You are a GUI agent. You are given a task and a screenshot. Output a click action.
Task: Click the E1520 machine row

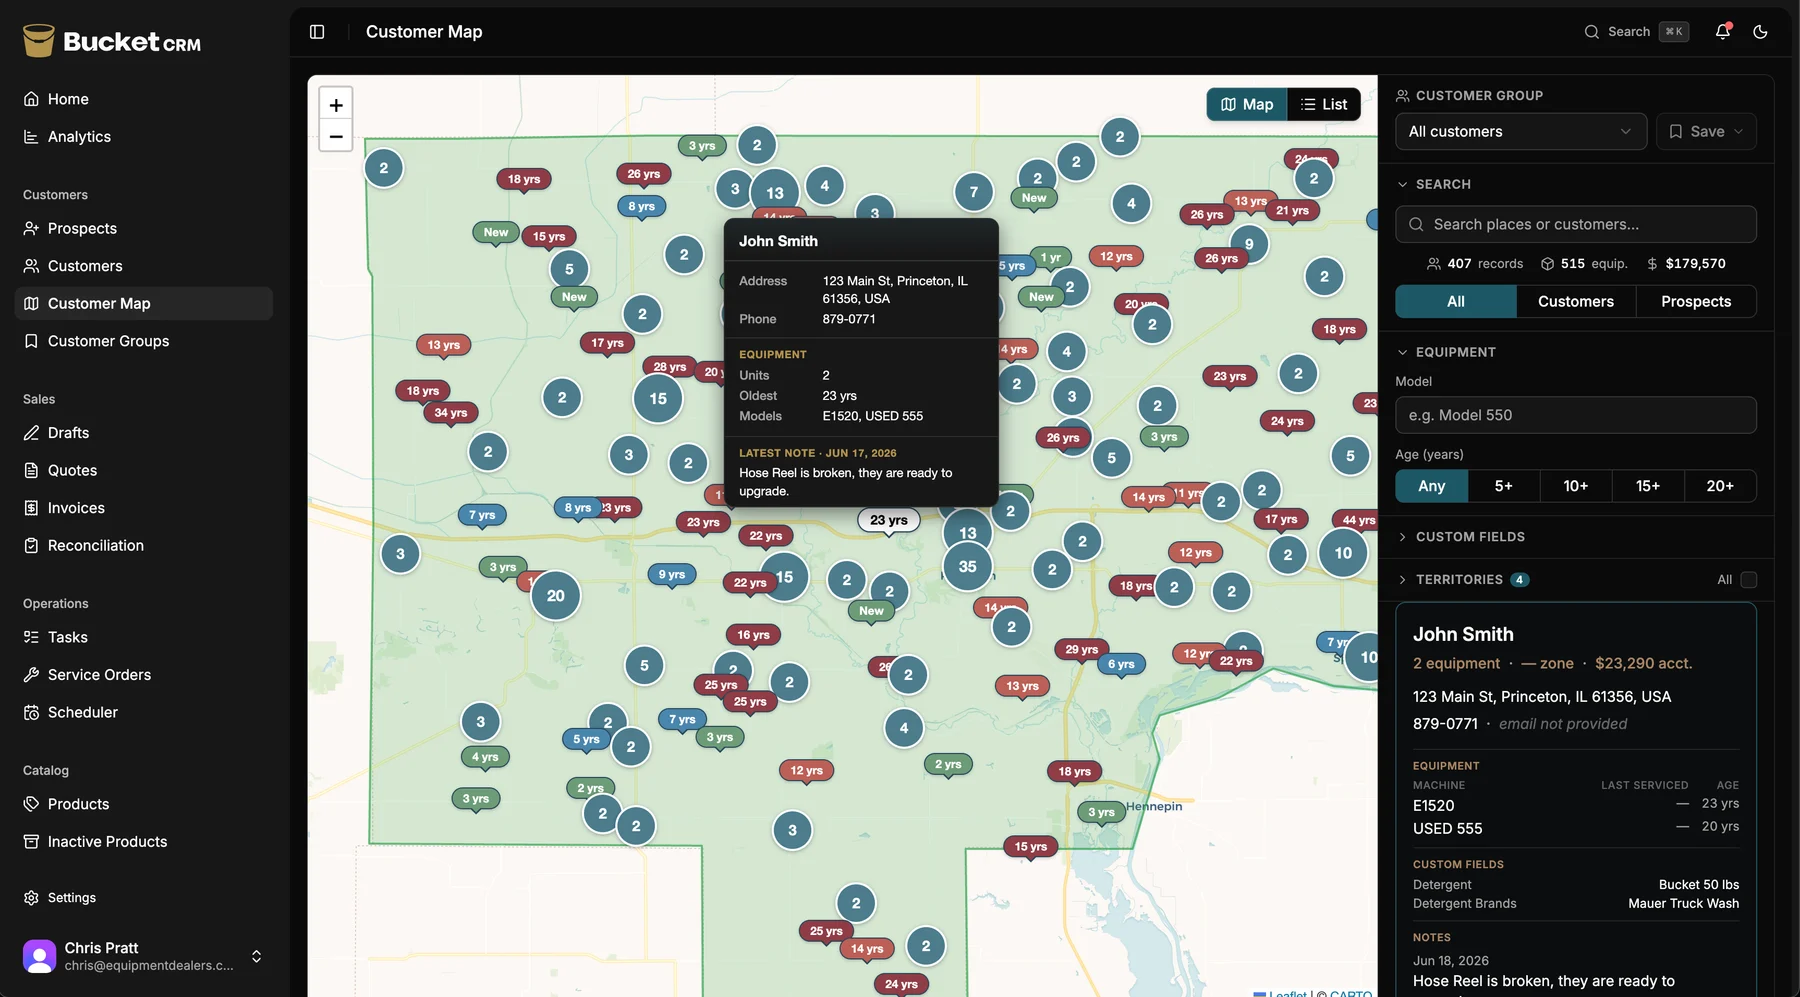(x=1576, y=805)
